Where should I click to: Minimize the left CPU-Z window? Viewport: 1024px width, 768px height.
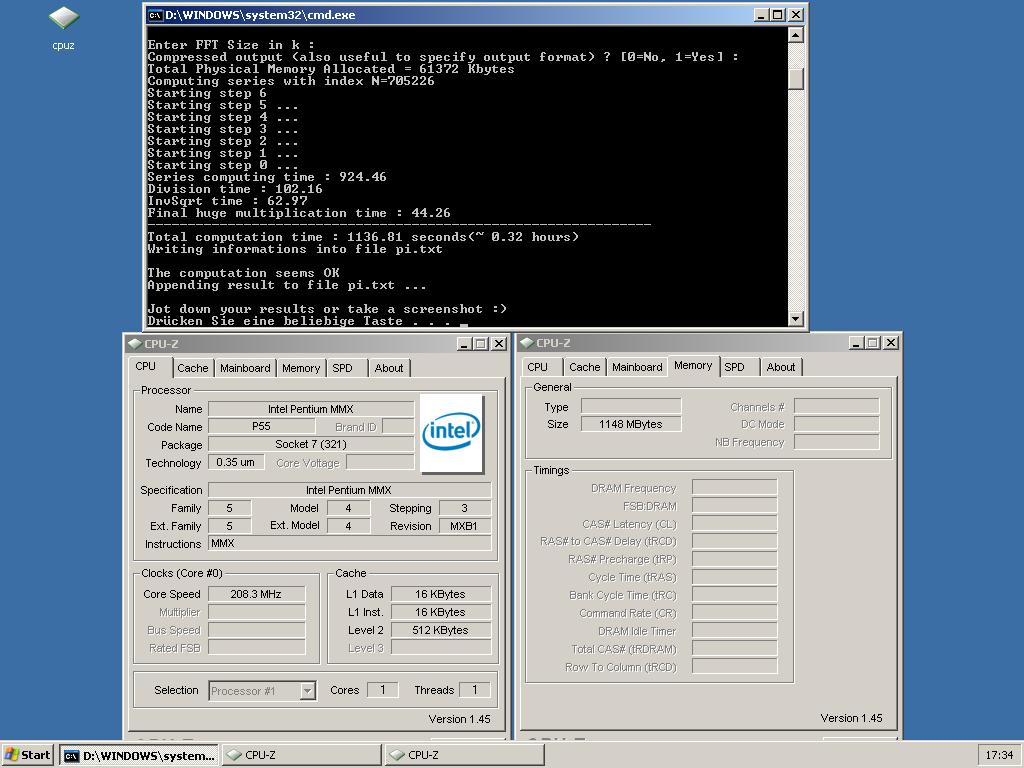coord(464,344)
